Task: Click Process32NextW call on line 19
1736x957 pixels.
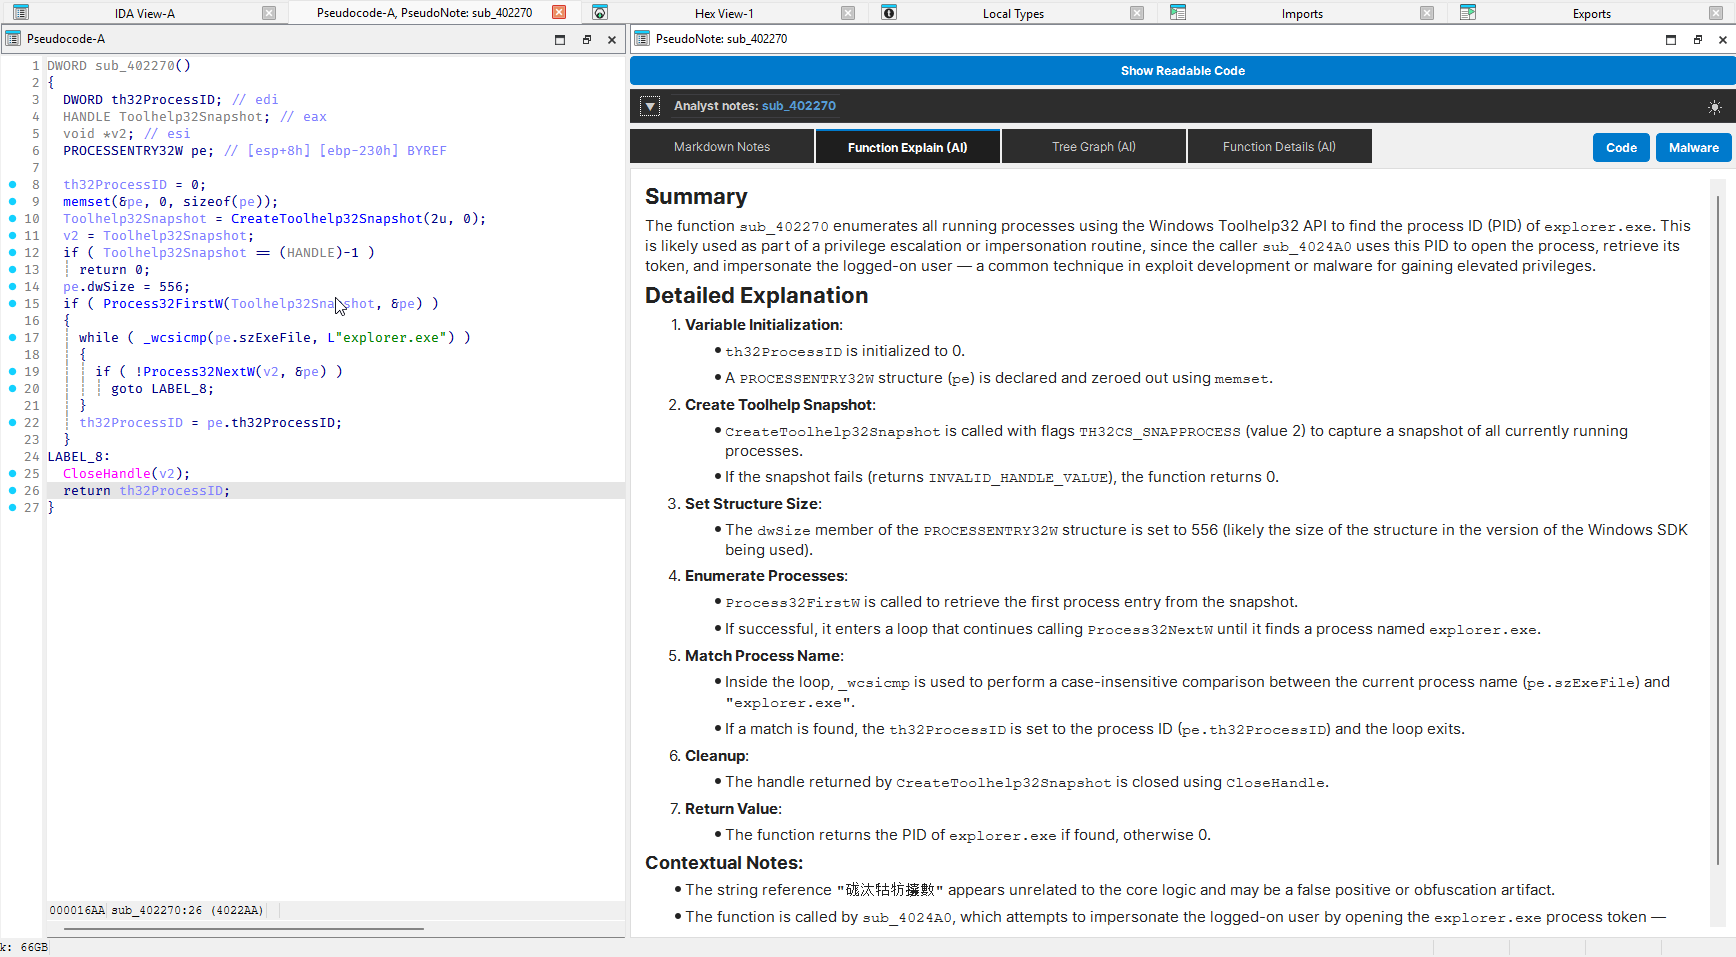Action: (x=199, y=372)
